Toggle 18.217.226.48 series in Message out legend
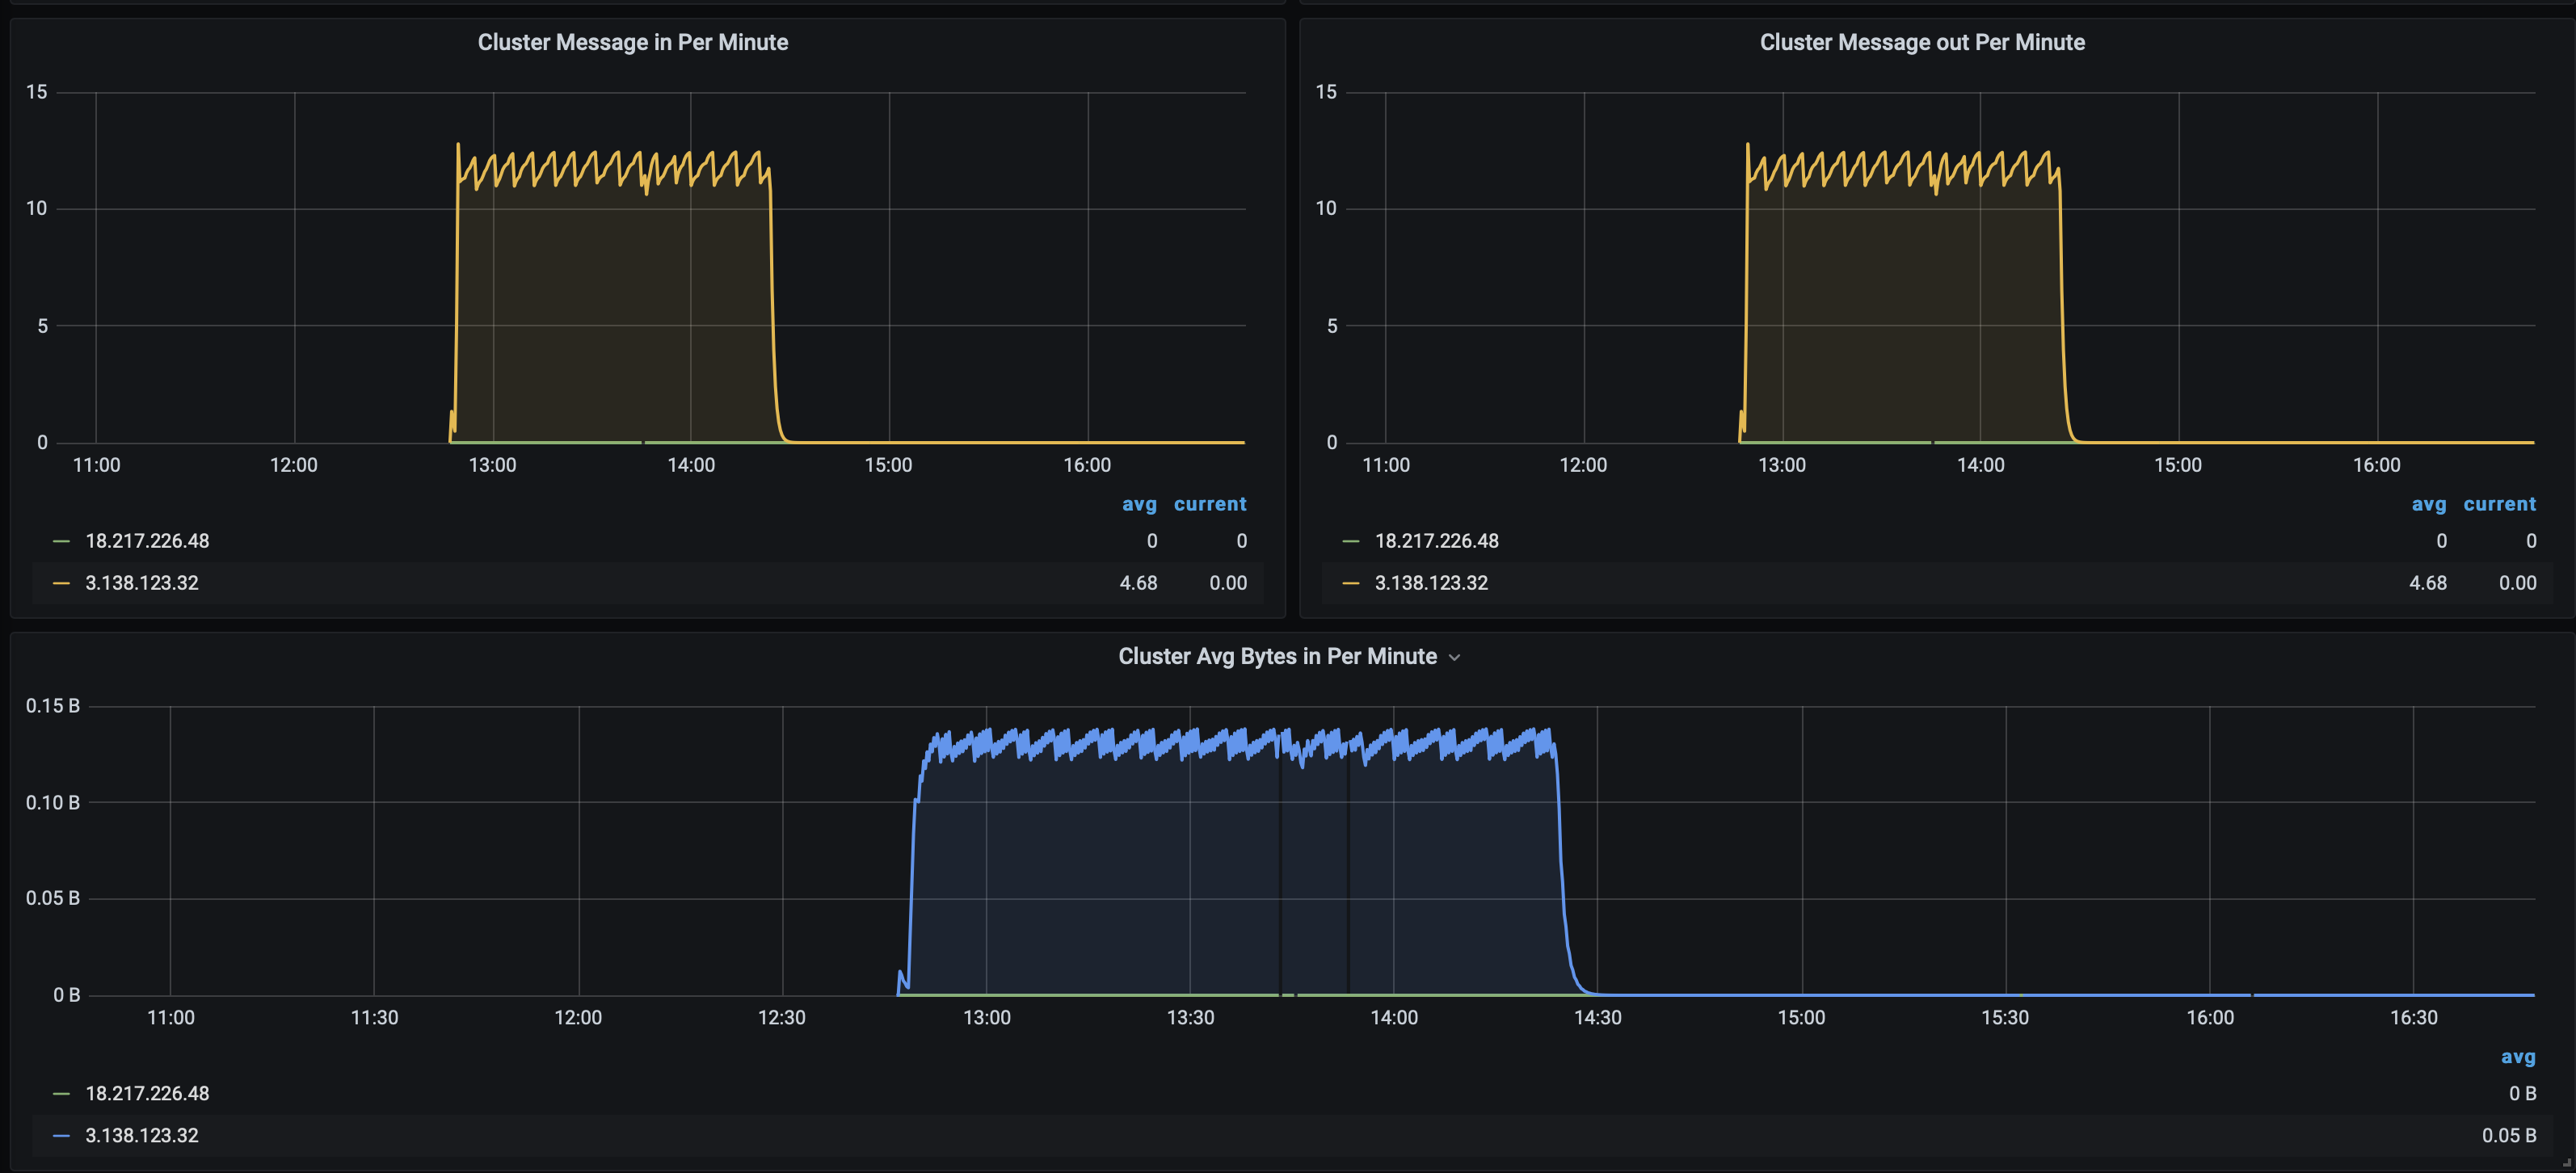The height and width of the screenshot is (1173, 2576). pos(1436,541)
